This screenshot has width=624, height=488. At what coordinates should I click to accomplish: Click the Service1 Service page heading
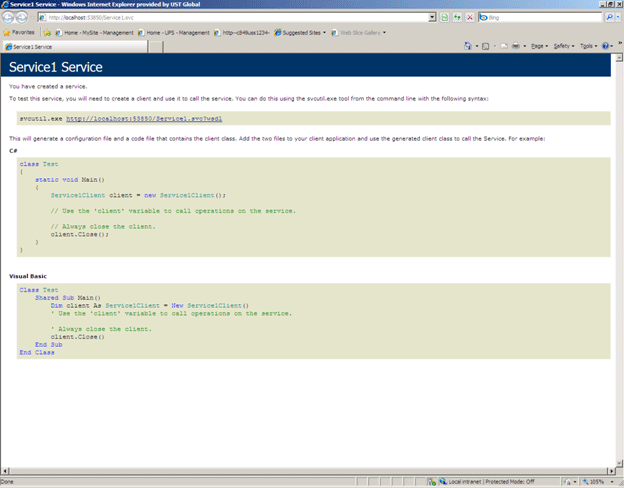(56, 67)
